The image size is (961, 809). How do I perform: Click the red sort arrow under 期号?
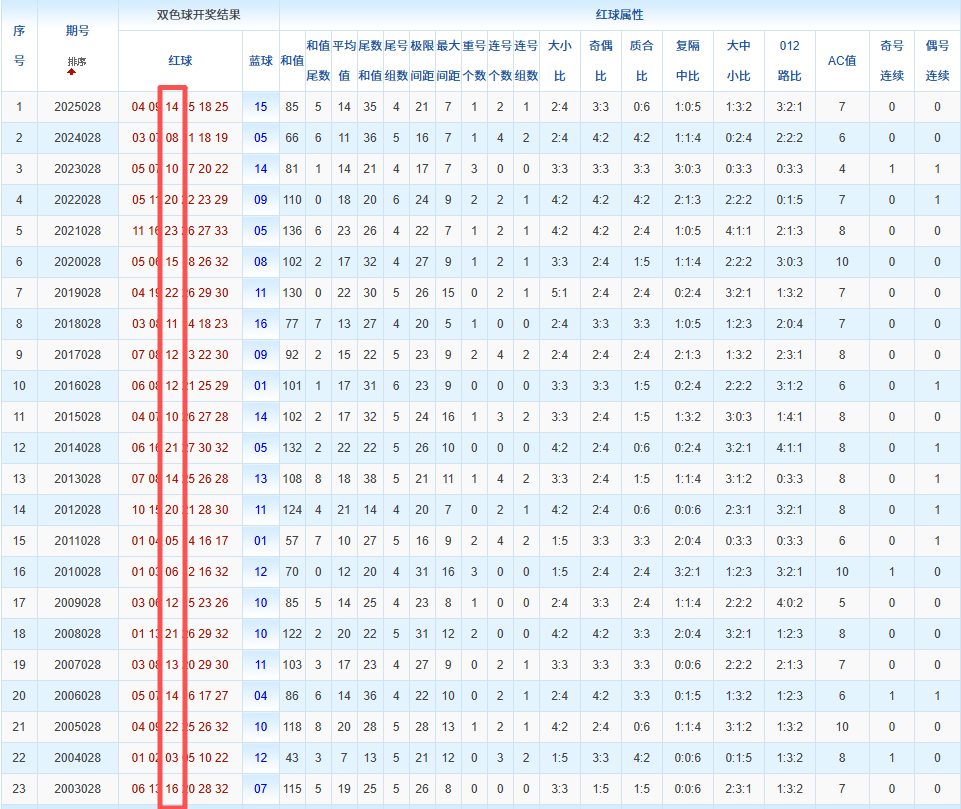tap(72, 72)
